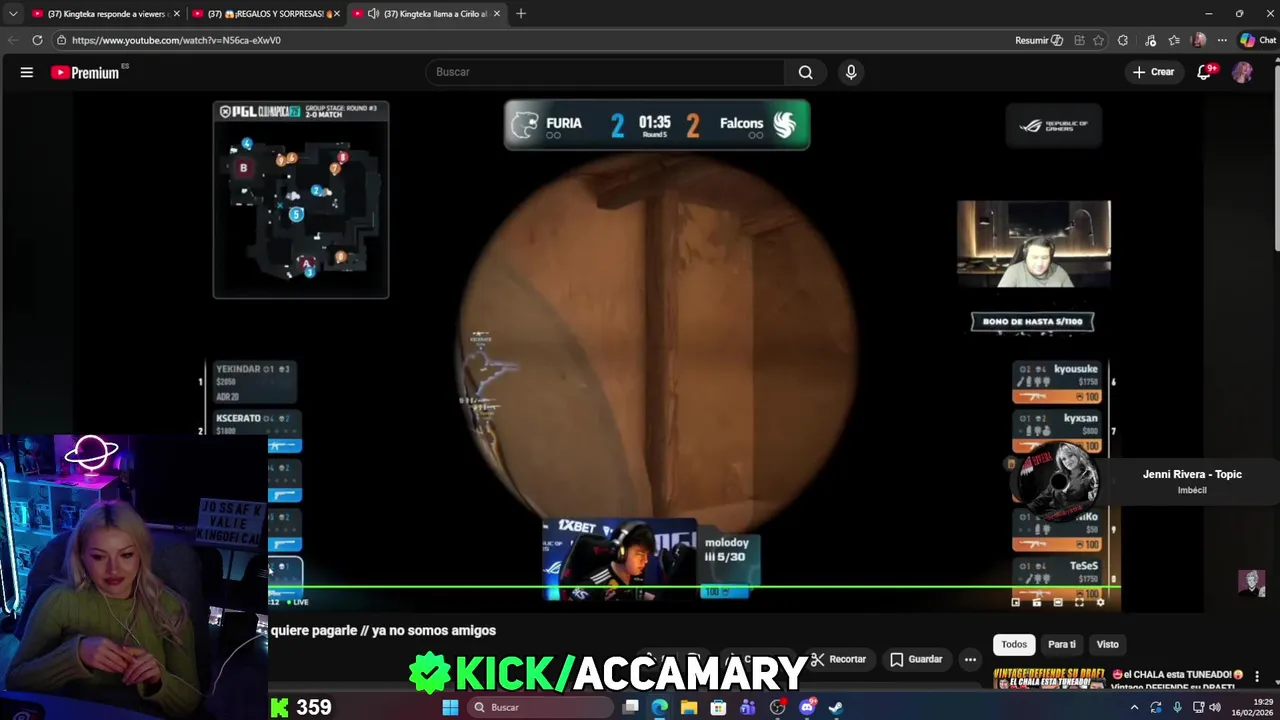This screenshot has width=1280, height=720.
Task: Click the Resumir button in address bar
Action: click(x=1039, y=40)
